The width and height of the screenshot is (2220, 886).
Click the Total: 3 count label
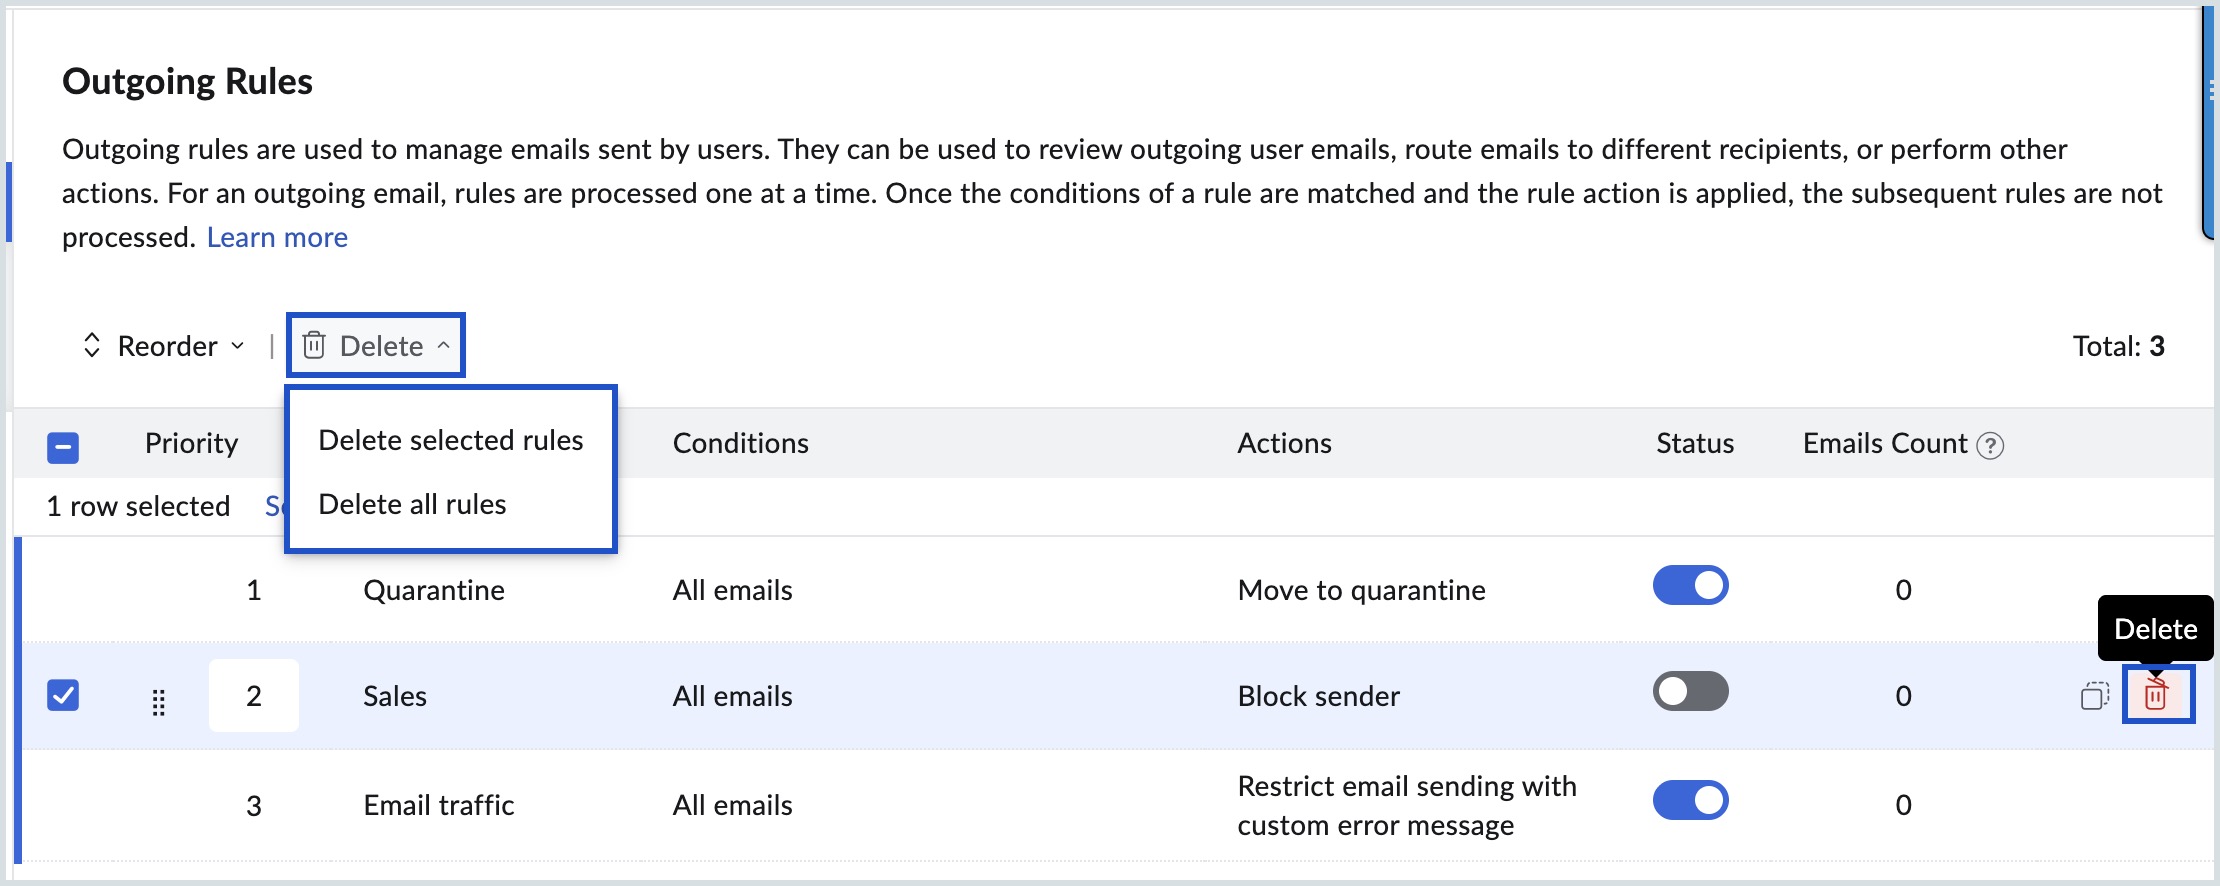[2118, 346]
